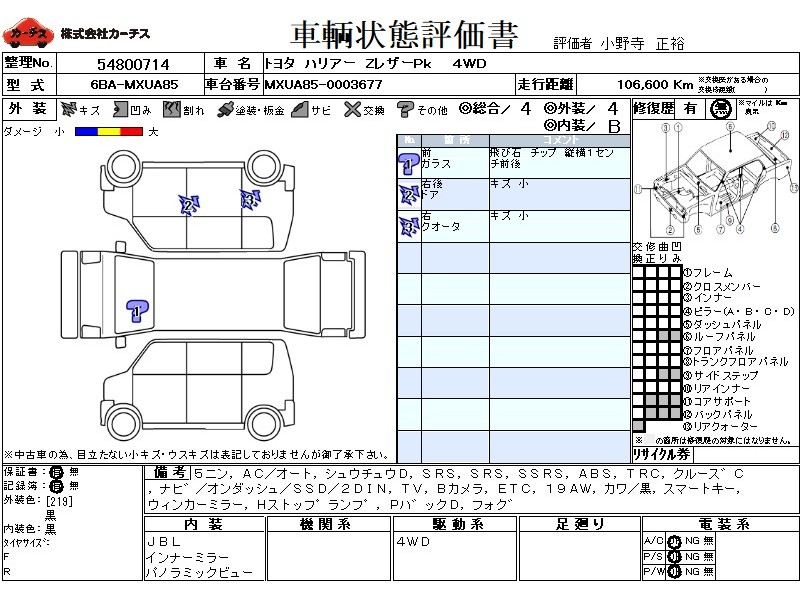Select NG in the A/C row

pos(692,541)
